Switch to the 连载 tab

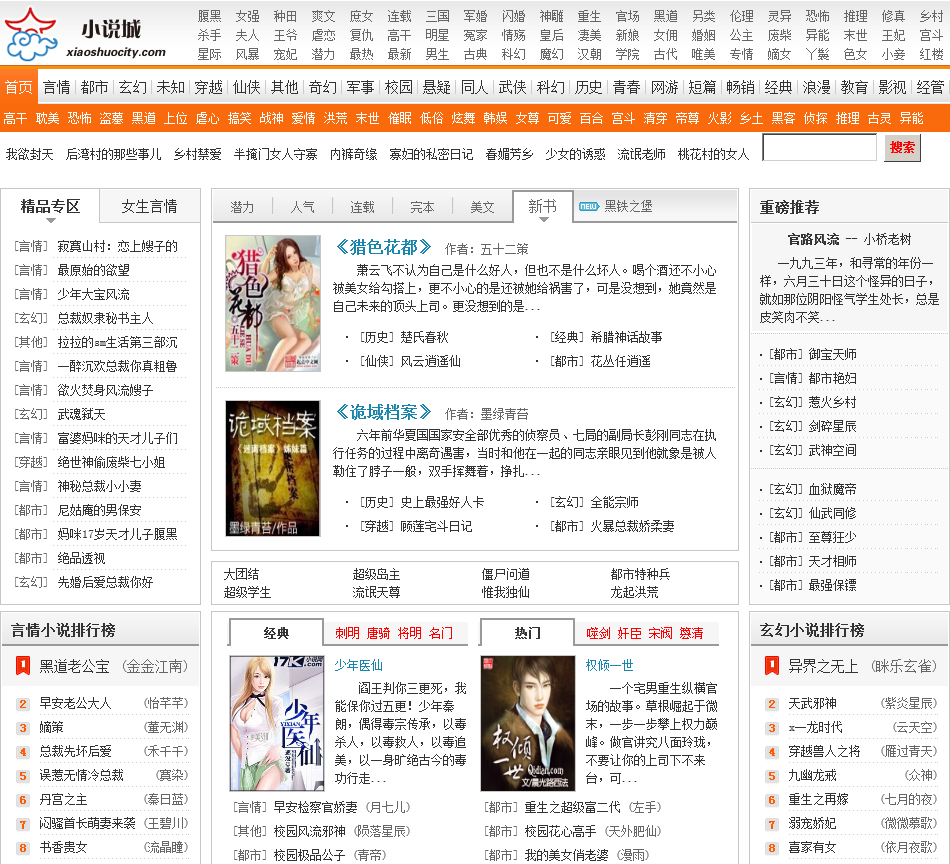pyautogui.click(x=362, y=207)
